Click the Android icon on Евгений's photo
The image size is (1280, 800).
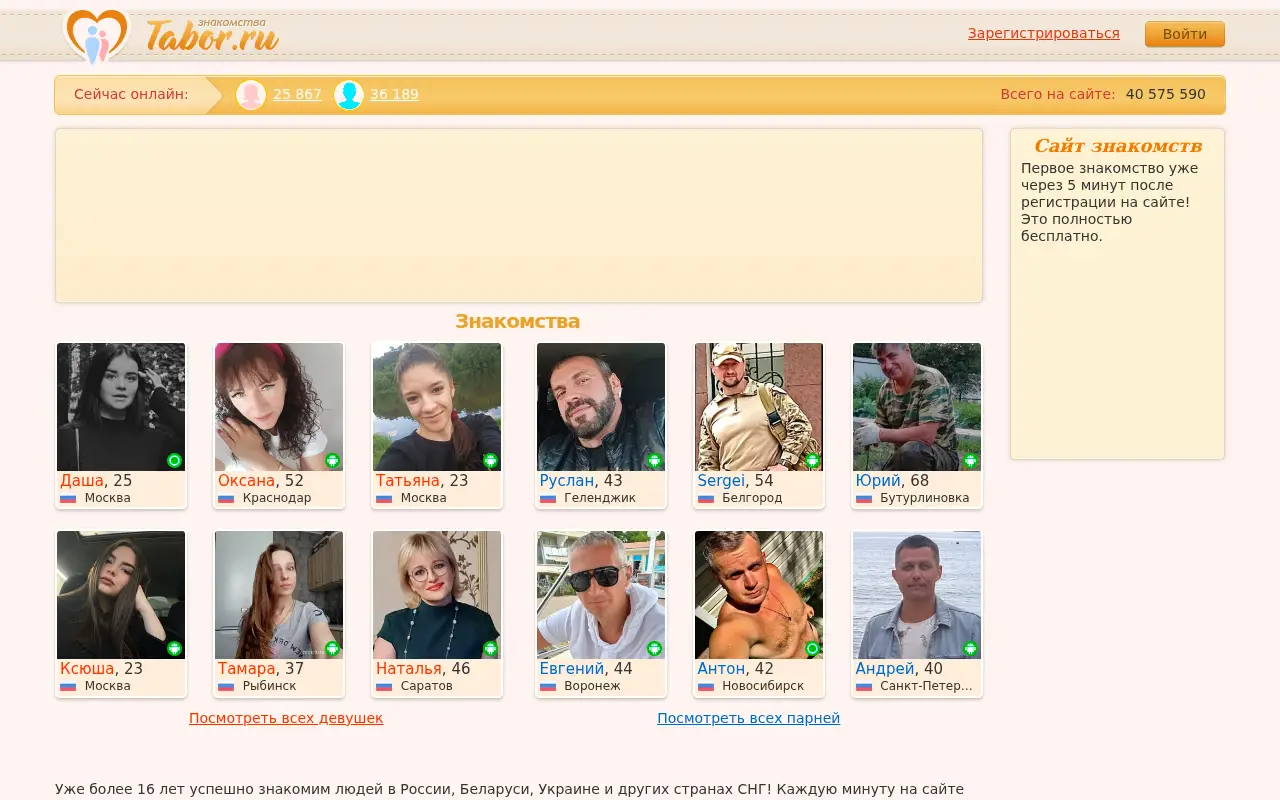[x=654, y=648]
